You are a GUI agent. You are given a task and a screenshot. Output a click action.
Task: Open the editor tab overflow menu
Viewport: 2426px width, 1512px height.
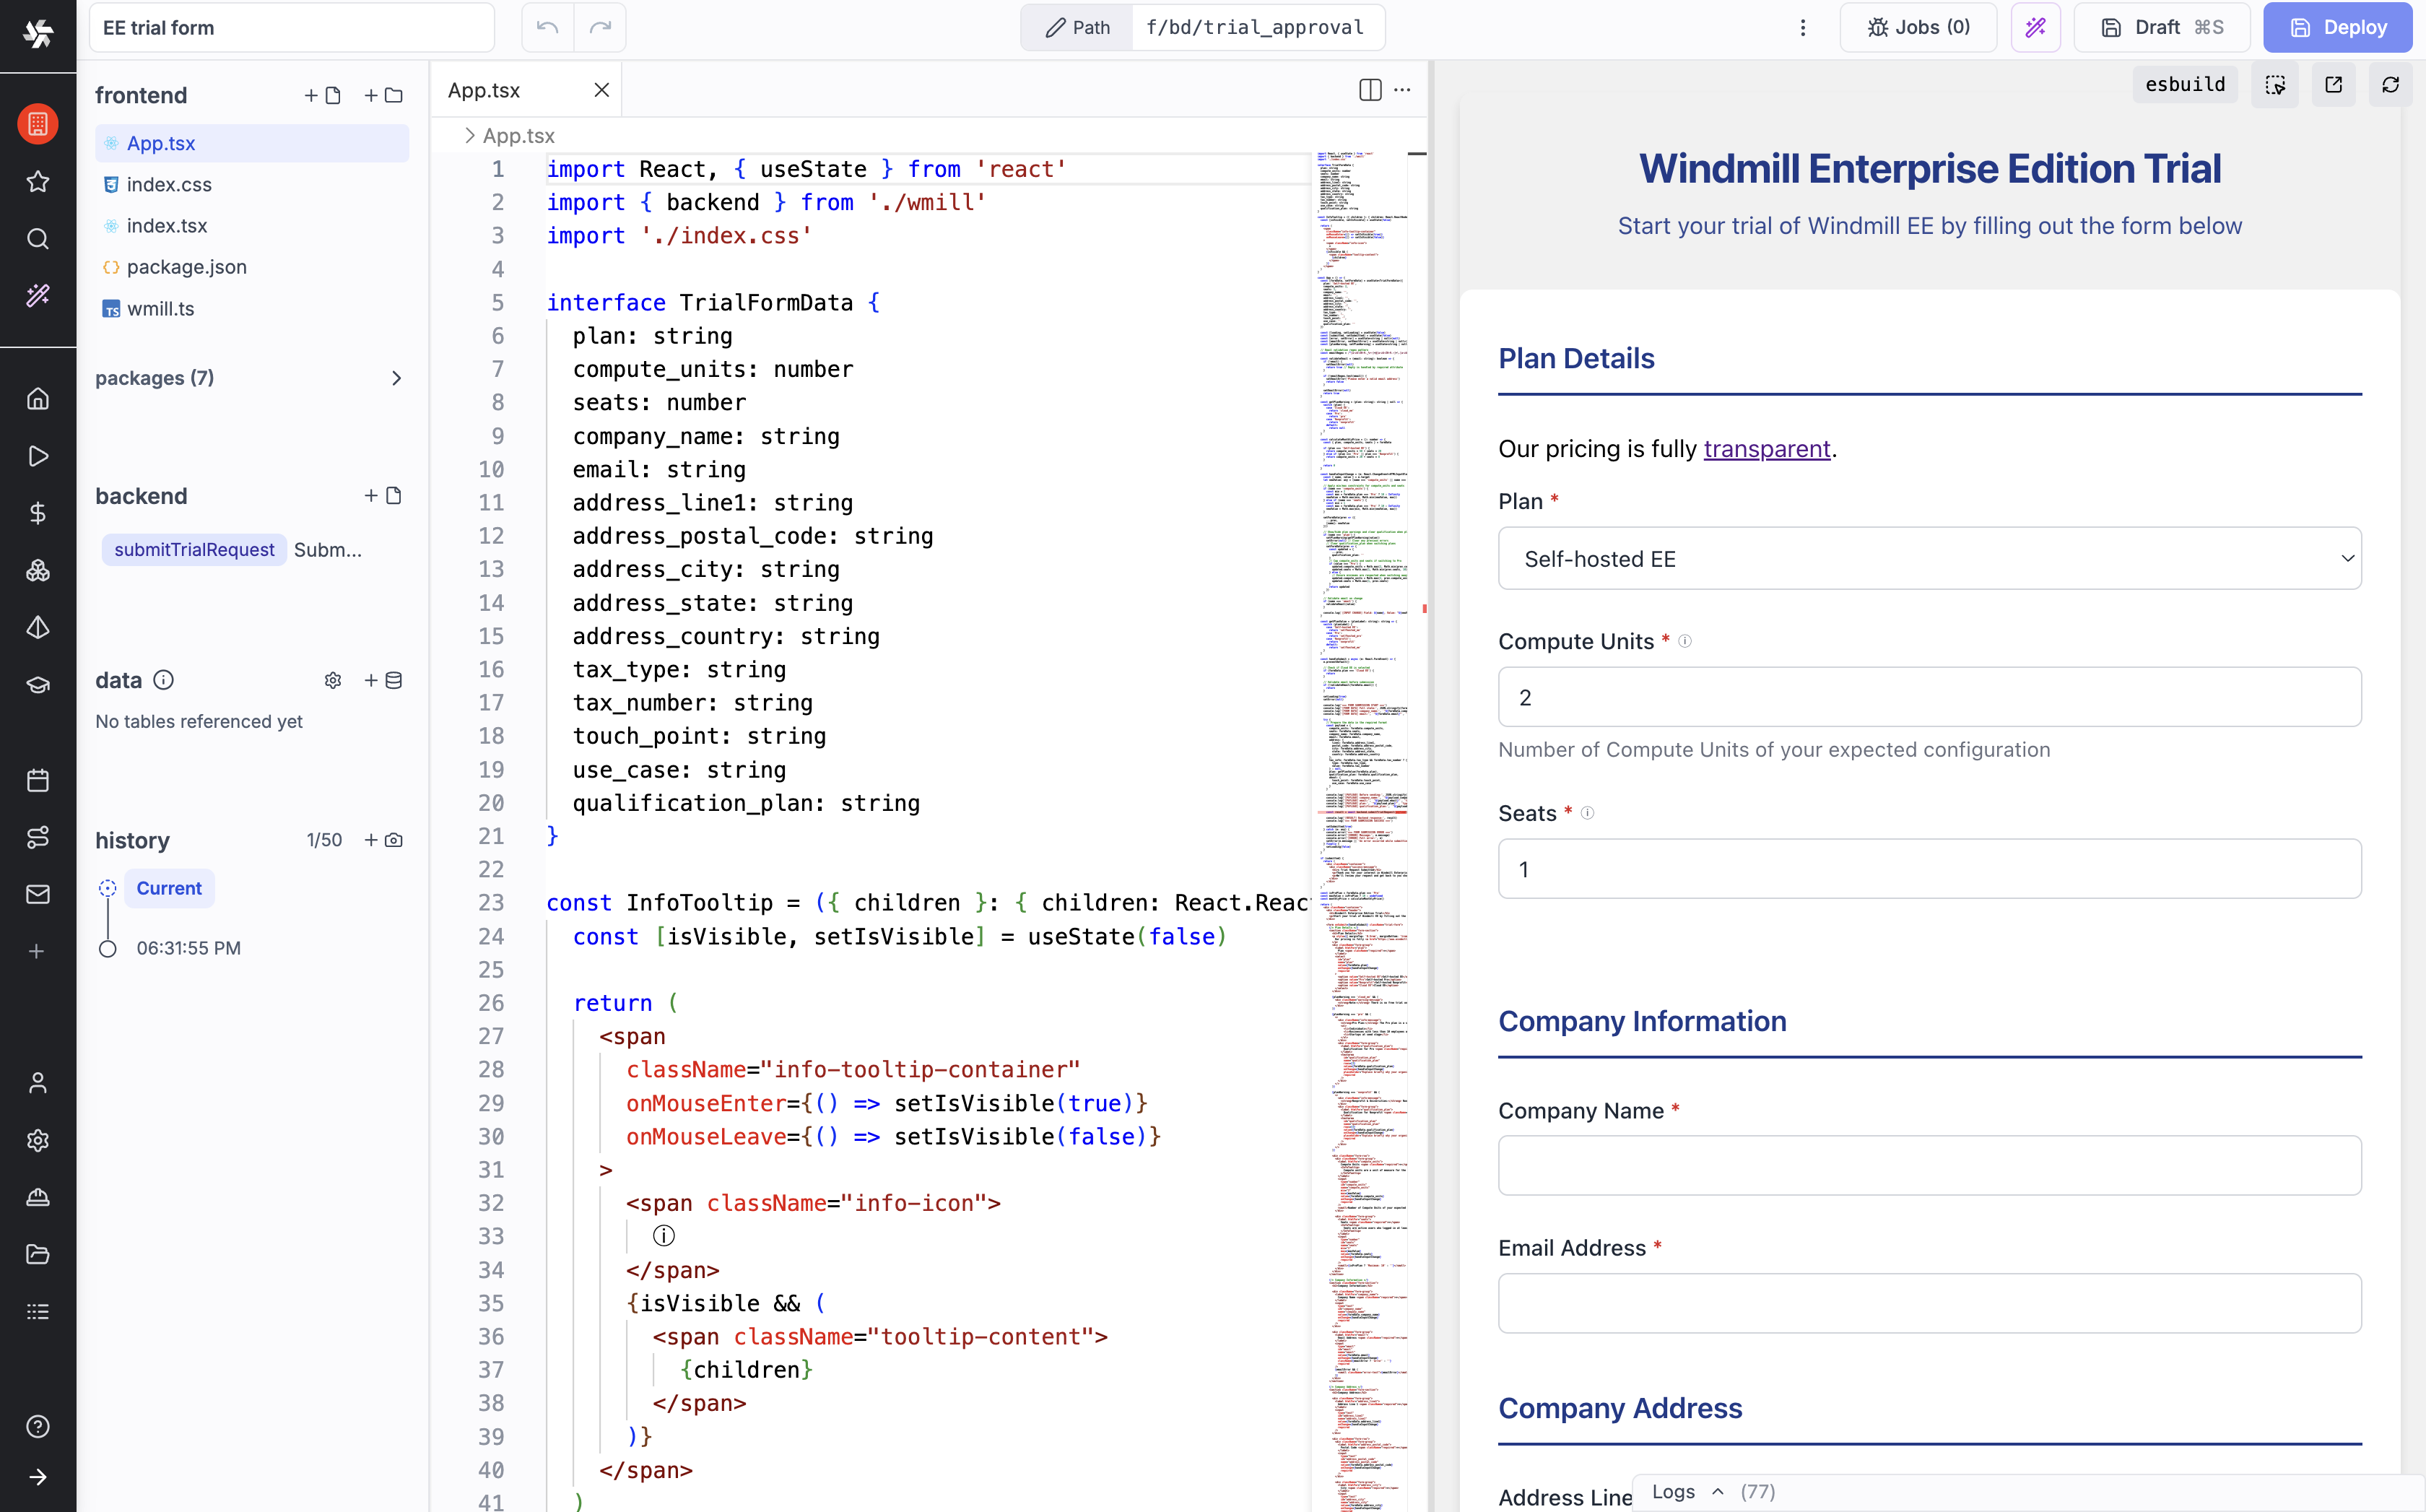click(1402, 89)
